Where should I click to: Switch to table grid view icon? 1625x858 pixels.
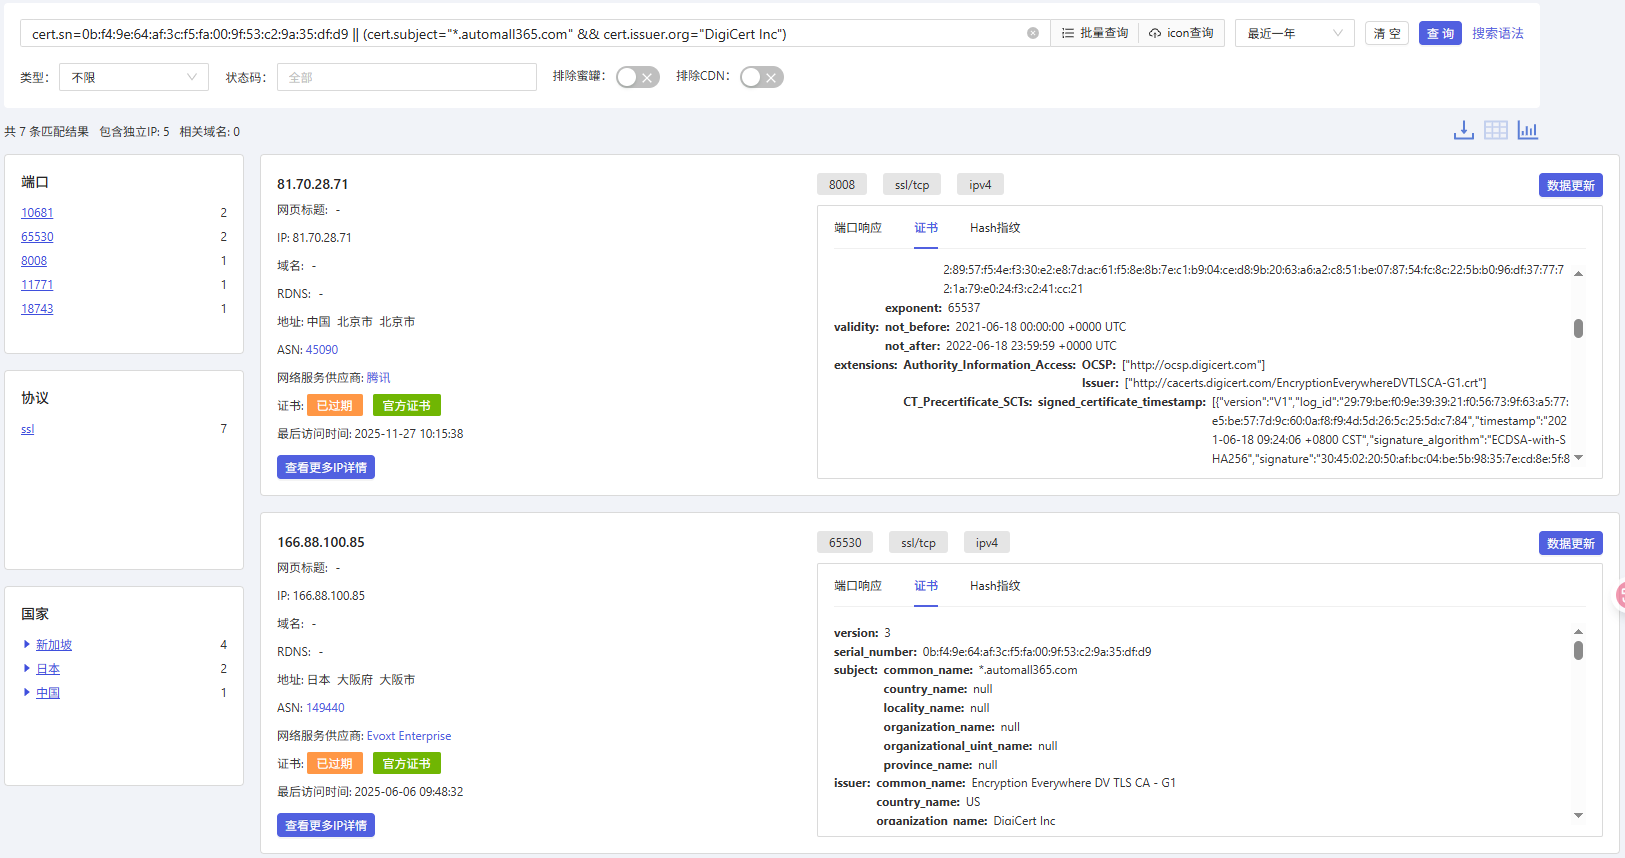click(x=1496, y=130)
